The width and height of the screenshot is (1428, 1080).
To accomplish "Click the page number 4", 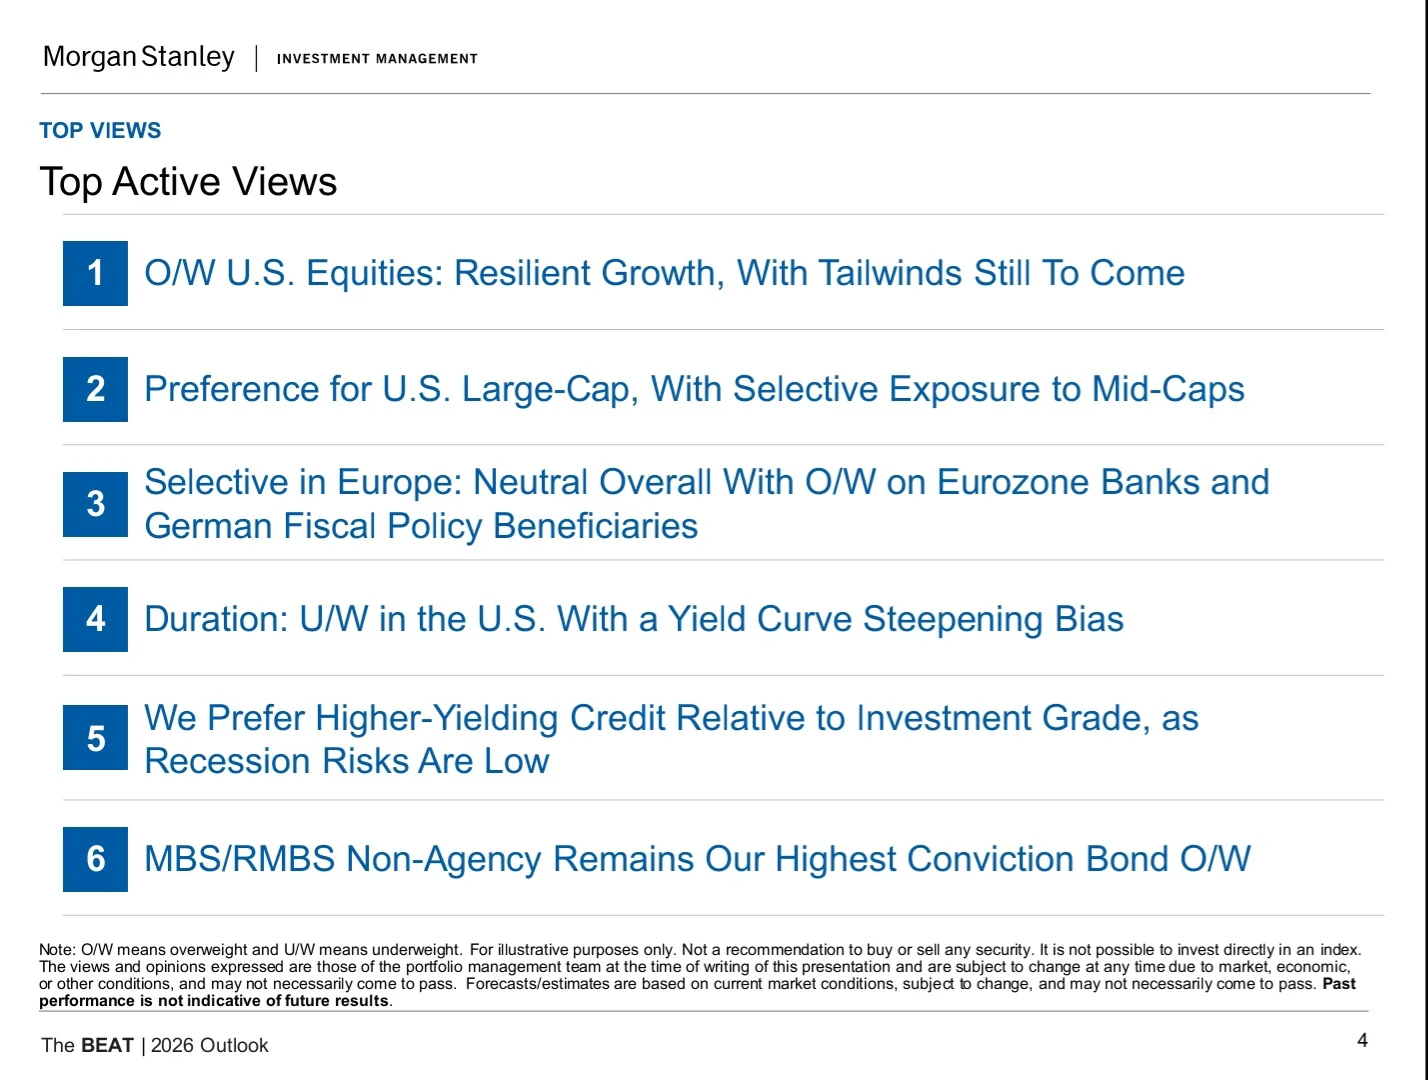I will (1362, 1041).
